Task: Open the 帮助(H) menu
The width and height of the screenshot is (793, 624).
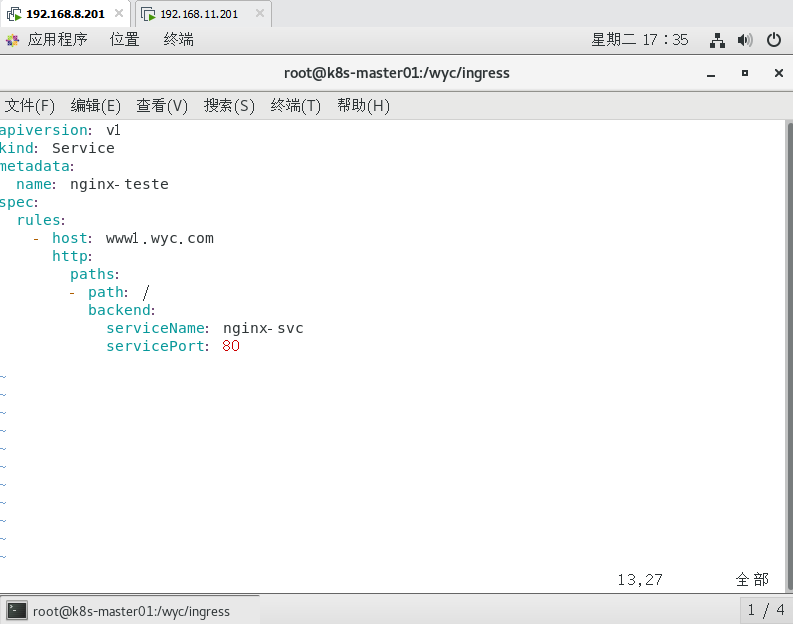Action: click(363, 106)
